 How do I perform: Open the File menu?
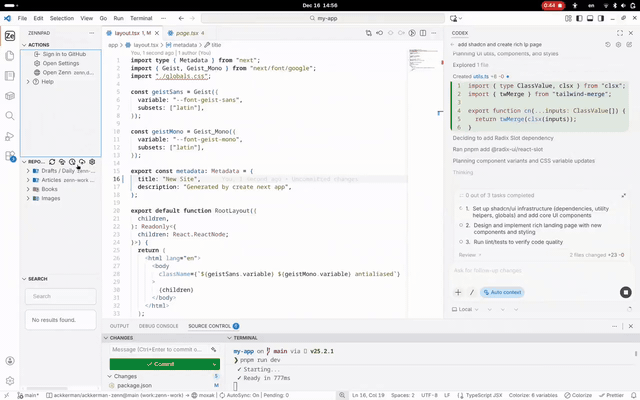(x=22, y=18)
